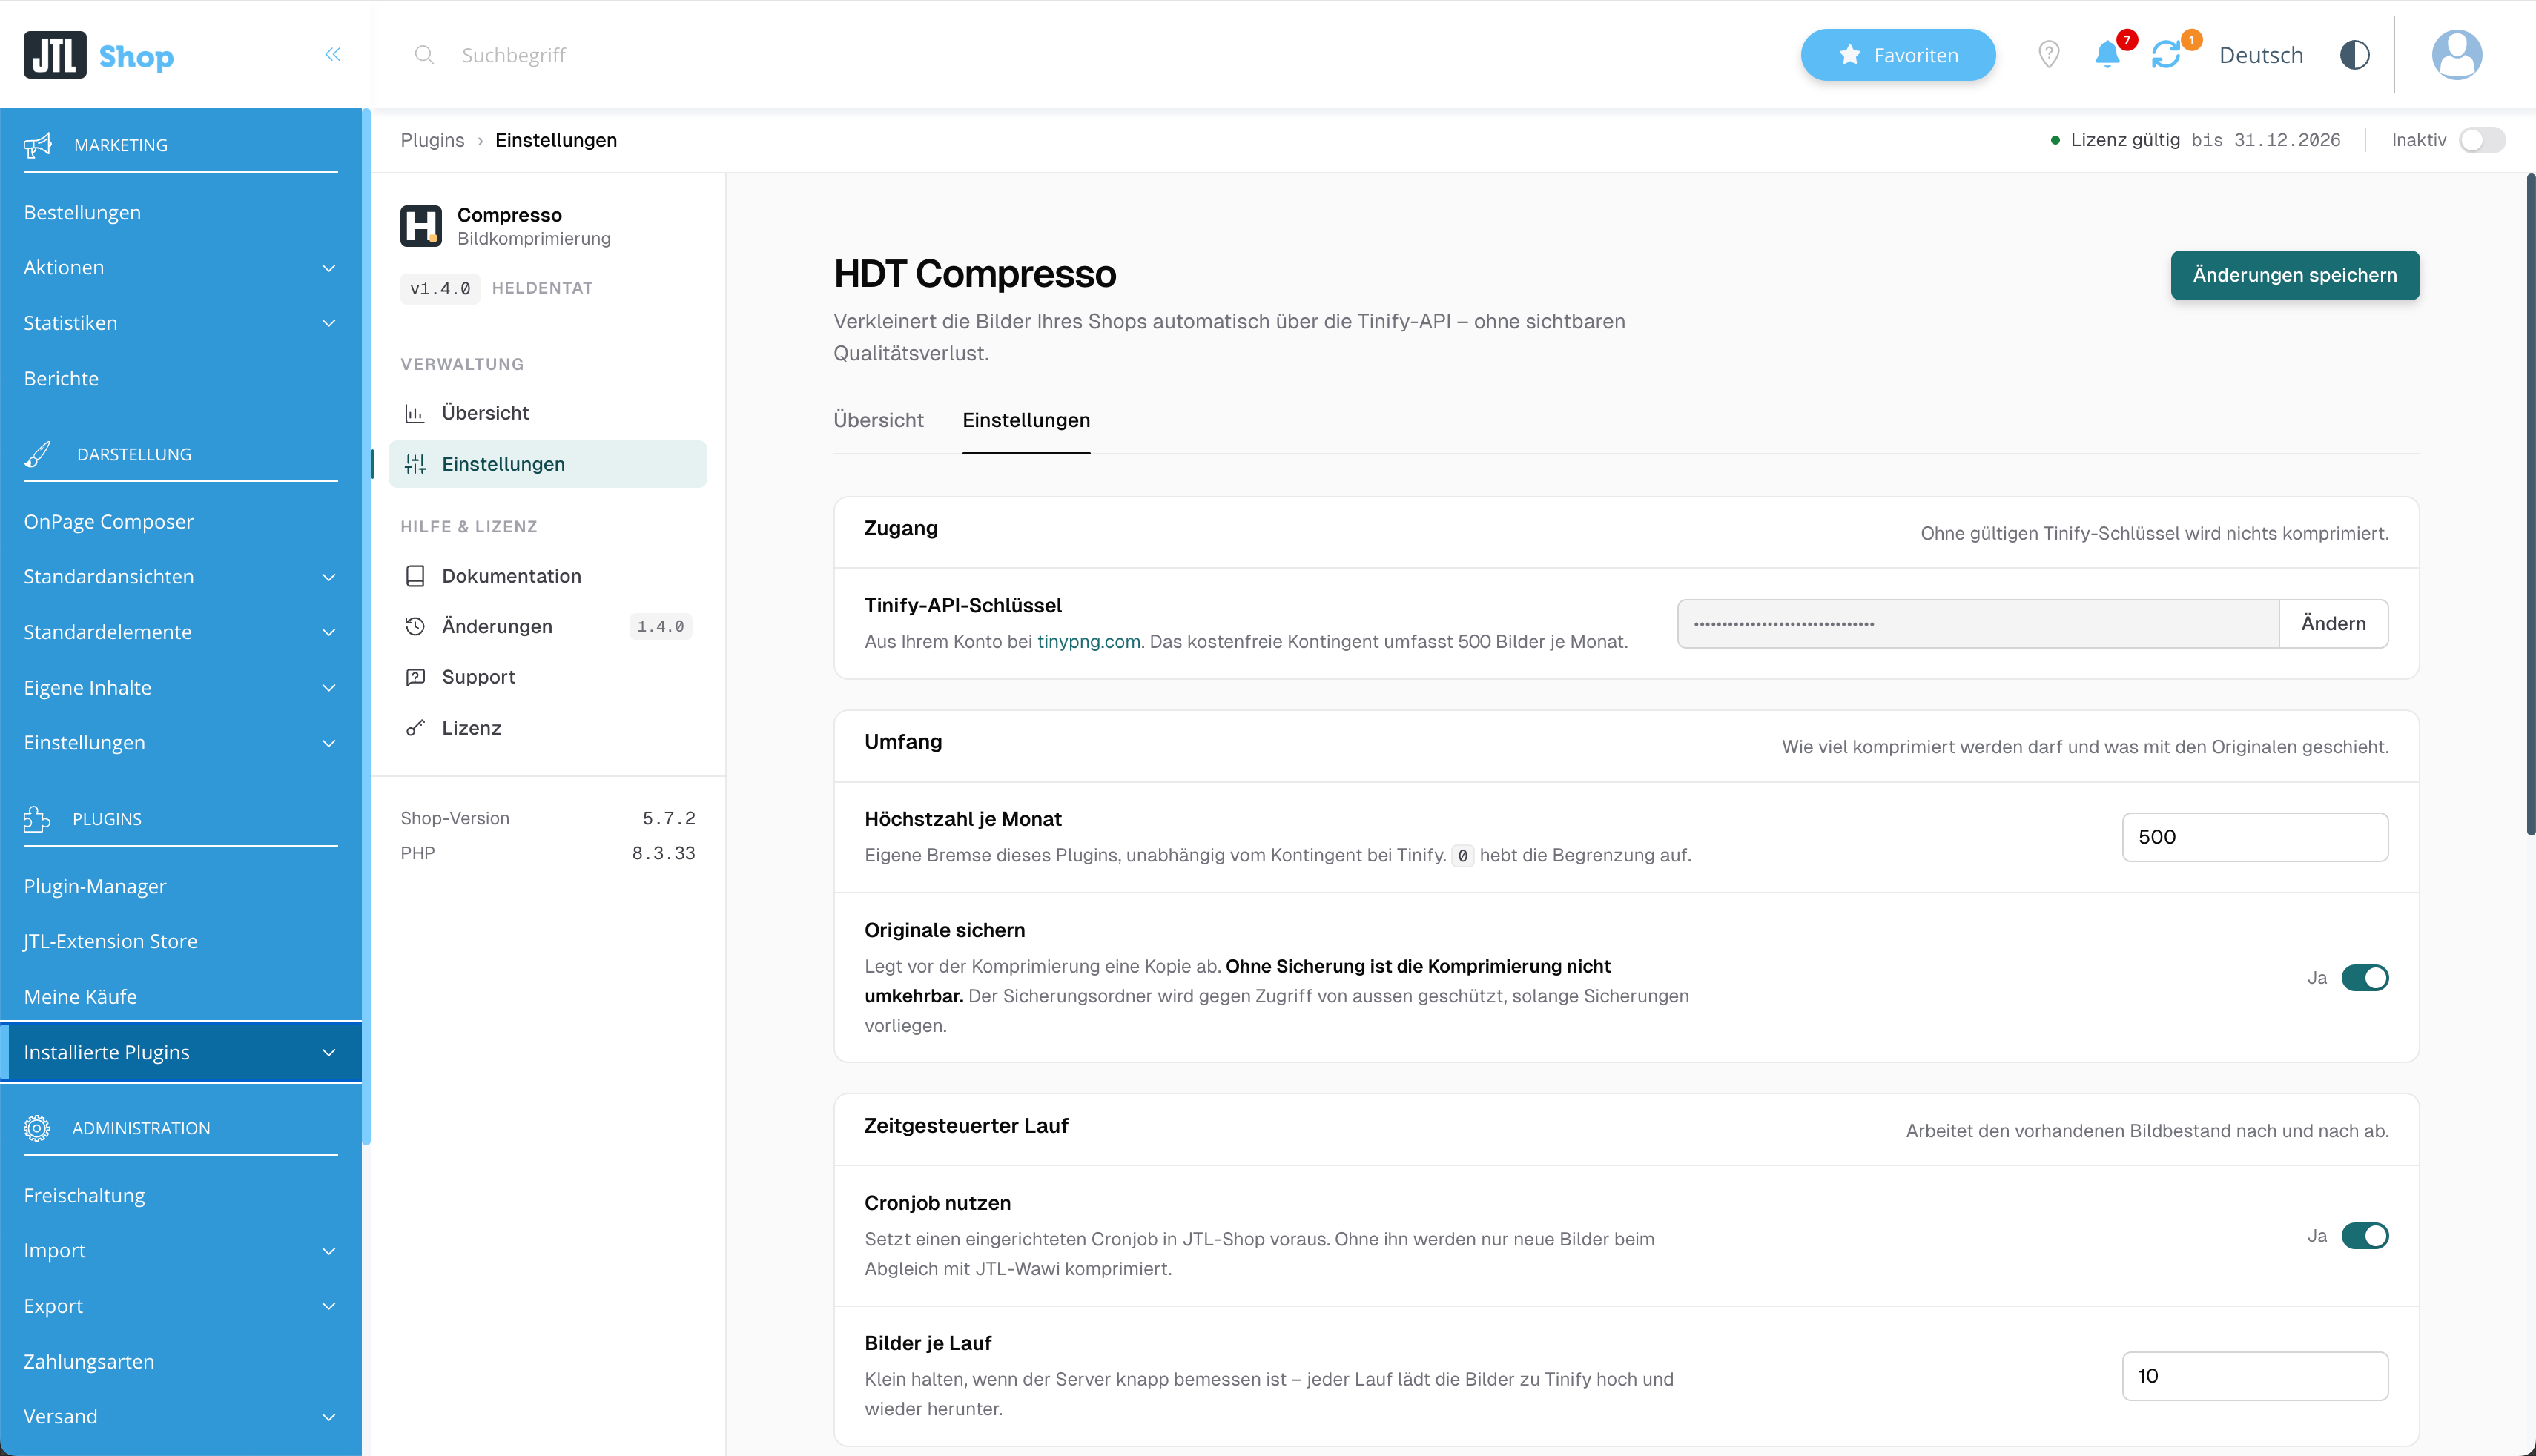The image size is (2536, 1456).
Task: Click the masked Tinify-API-Schlüssel field
Action: (x=1978, y=624)
